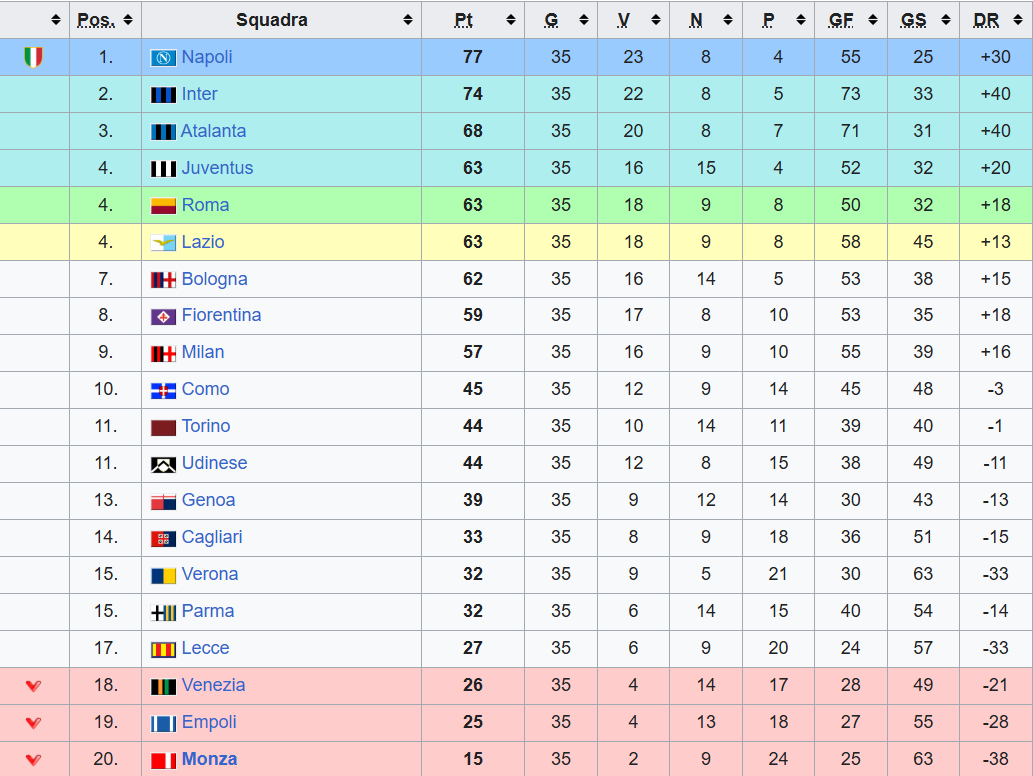This screenshot has width=1033, height=776.
Task: Open the Como team link
Action: coord(206,389)
